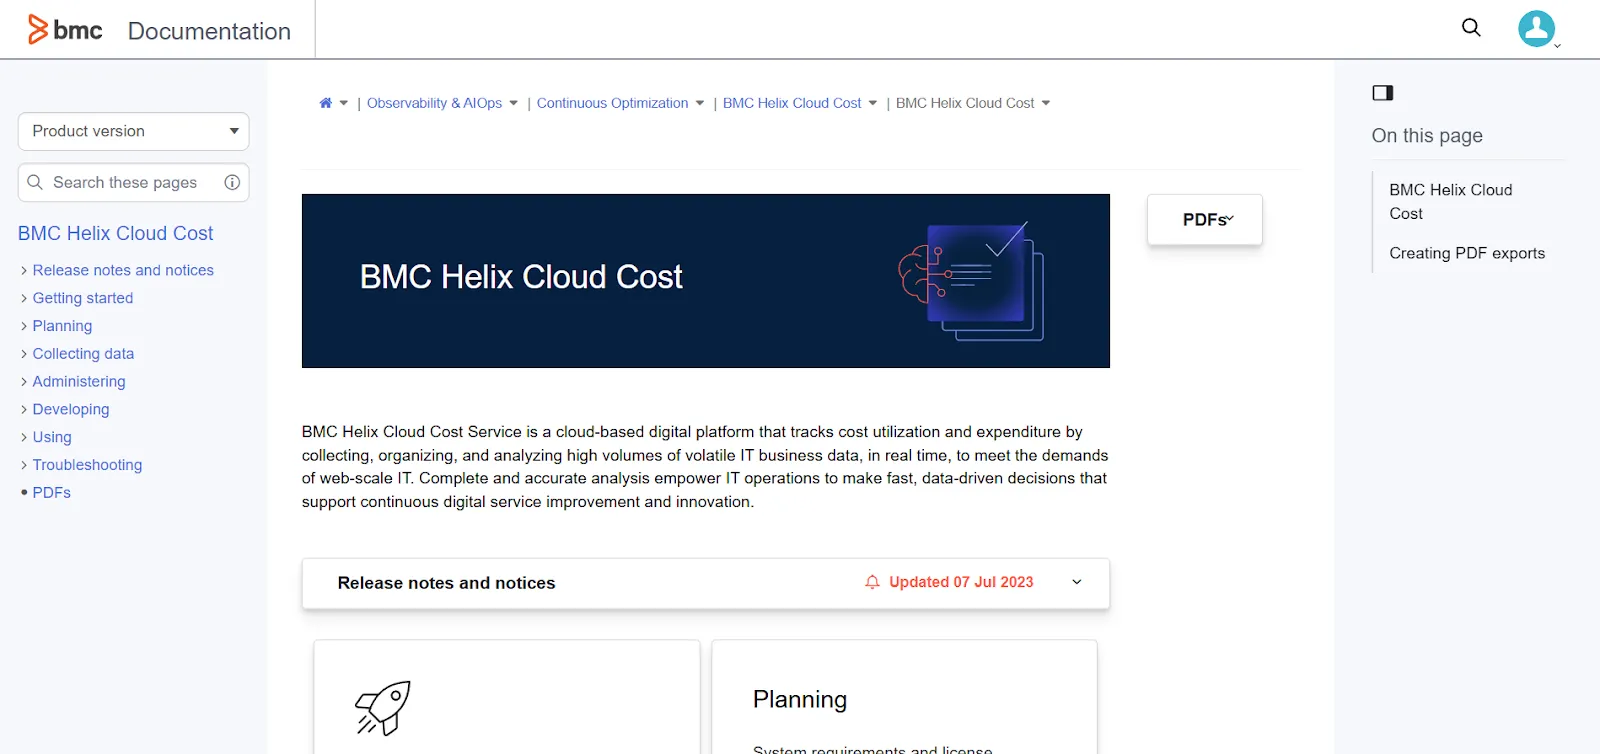Open the home breadcrumb dropdown arrow
Screen dimensions: 1600x754
click(343, 103)
